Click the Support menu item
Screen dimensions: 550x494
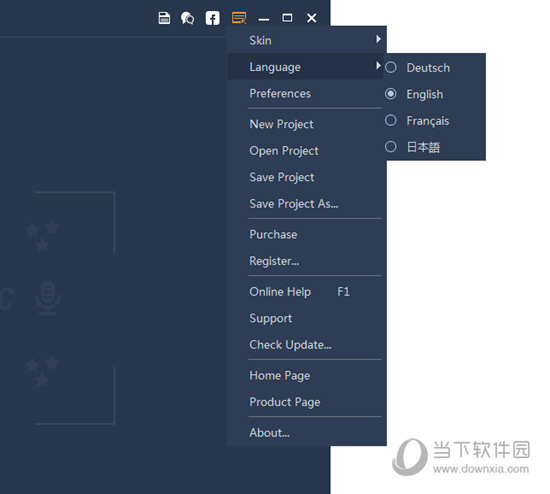click(x=307, y=318)
